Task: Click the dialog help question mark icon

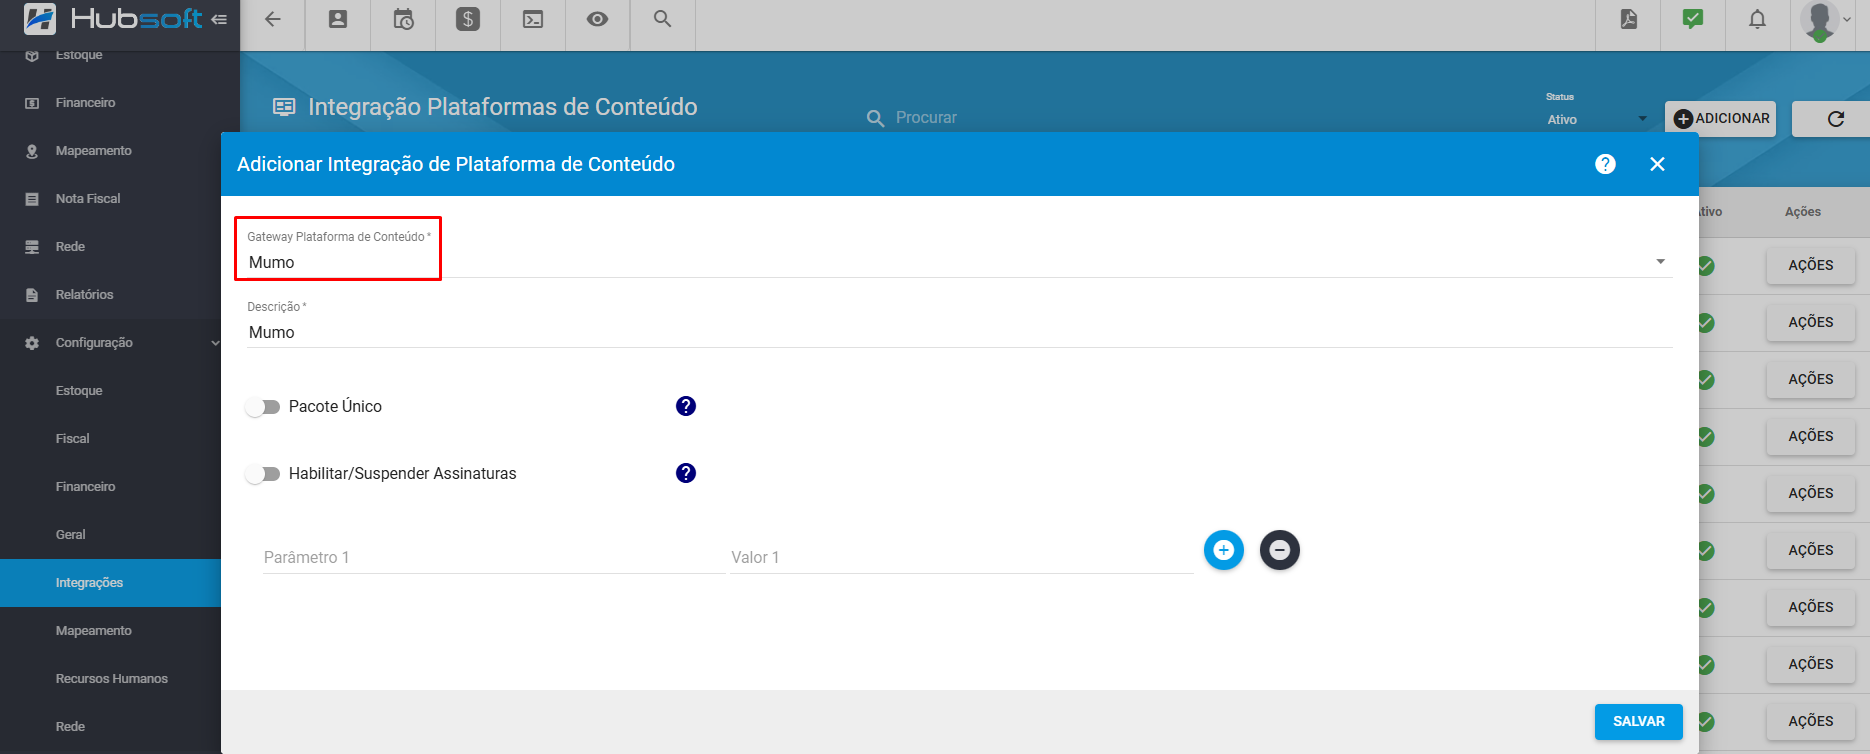Action: click(1605, 164)
